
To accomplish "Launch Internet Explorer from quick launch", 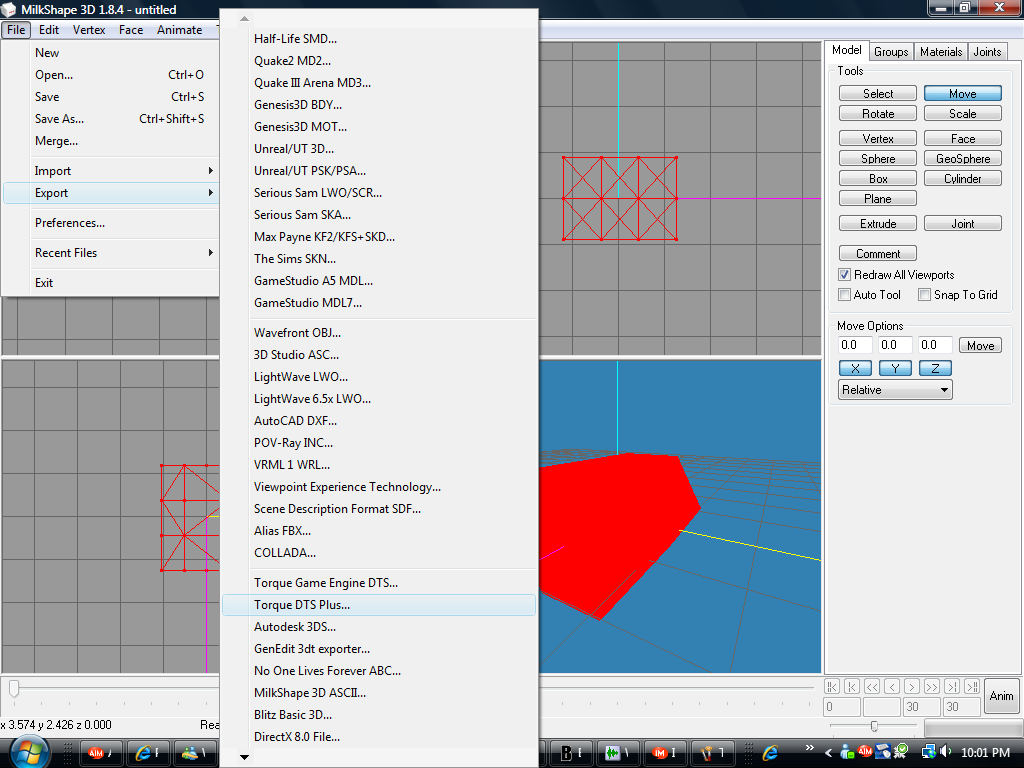I will click(771, 752).
